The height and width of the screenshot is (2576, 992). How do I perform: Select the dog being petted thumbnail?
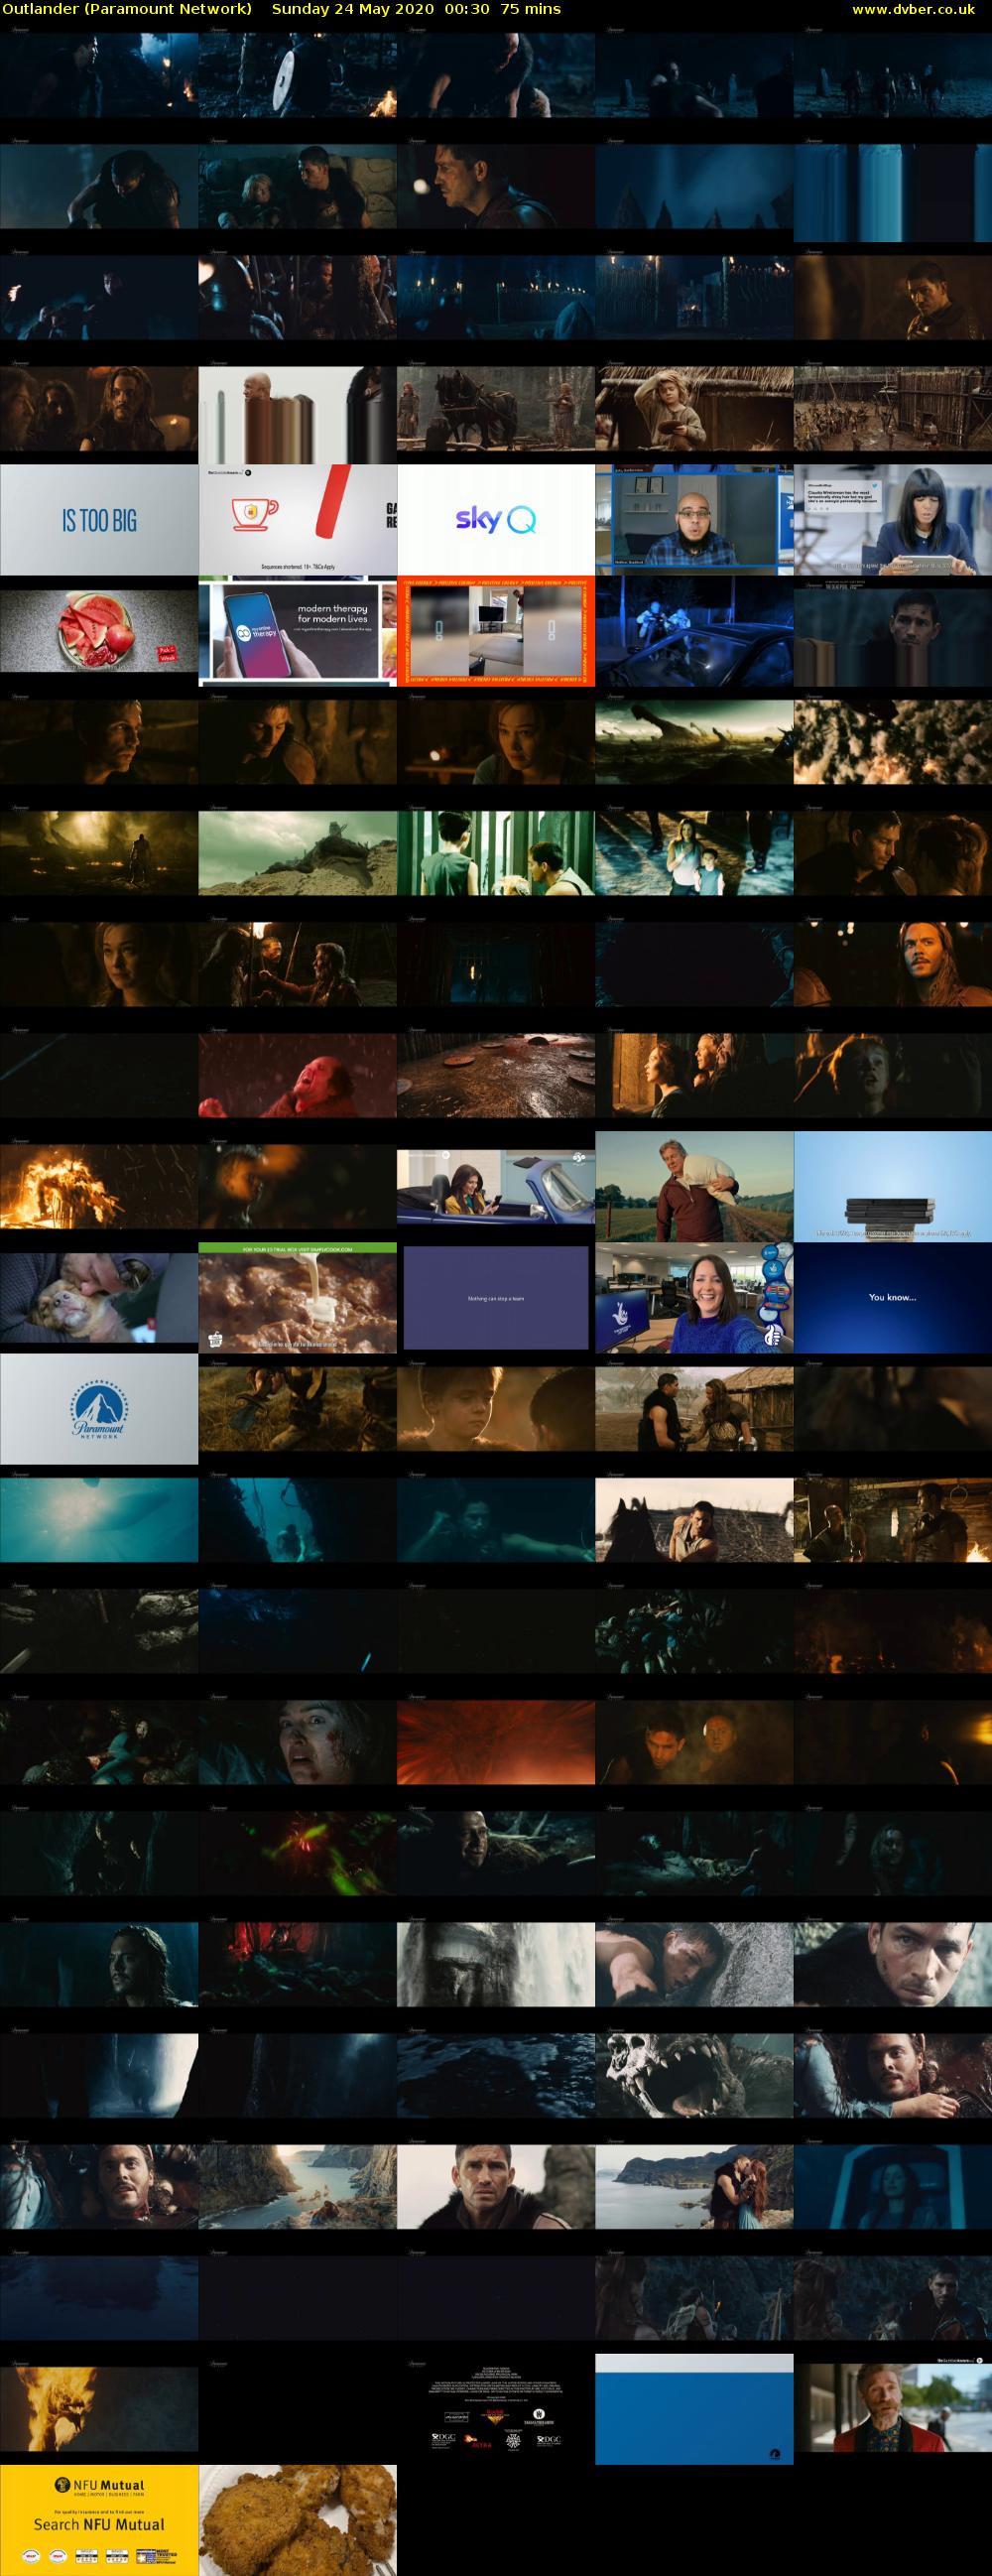(x=99, y=1298)
